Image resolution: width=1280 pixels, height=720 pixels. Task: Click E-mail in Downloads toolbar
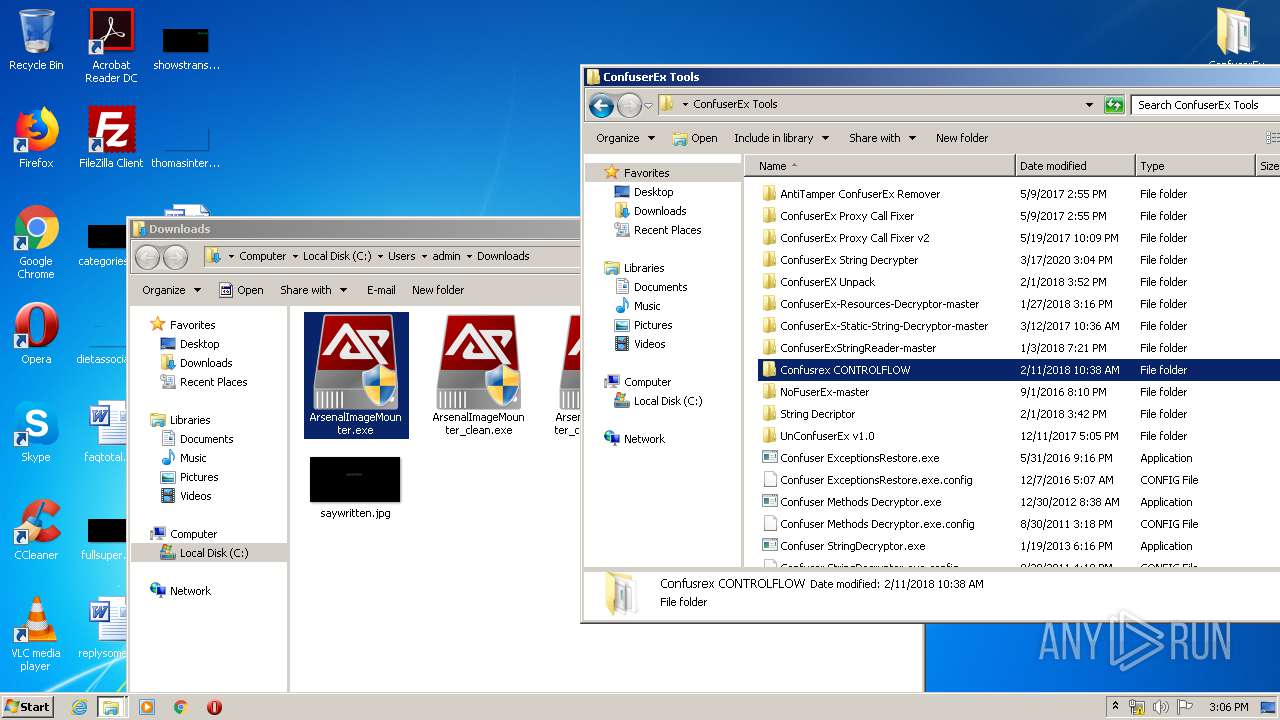pyautogui.click(x=381, y=290)
